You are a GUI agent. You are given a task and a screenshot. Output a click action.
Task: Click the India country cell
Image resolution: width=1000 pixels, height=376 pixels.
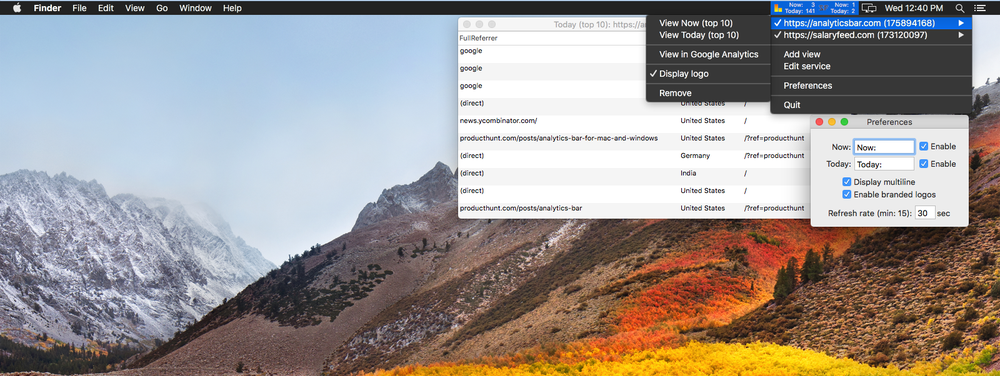coord(688,173)
